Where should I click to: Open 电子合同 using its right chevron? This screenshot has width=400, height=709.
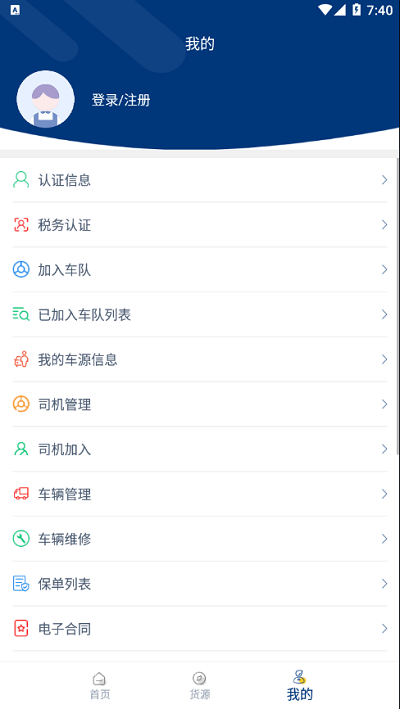tap(385, 629)
